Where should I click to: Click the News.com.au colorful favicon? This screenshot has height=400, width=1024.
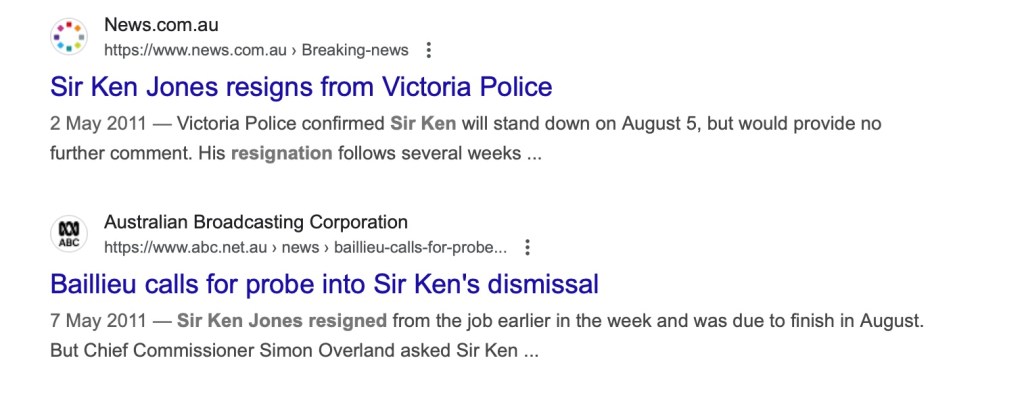click(69, 37)
